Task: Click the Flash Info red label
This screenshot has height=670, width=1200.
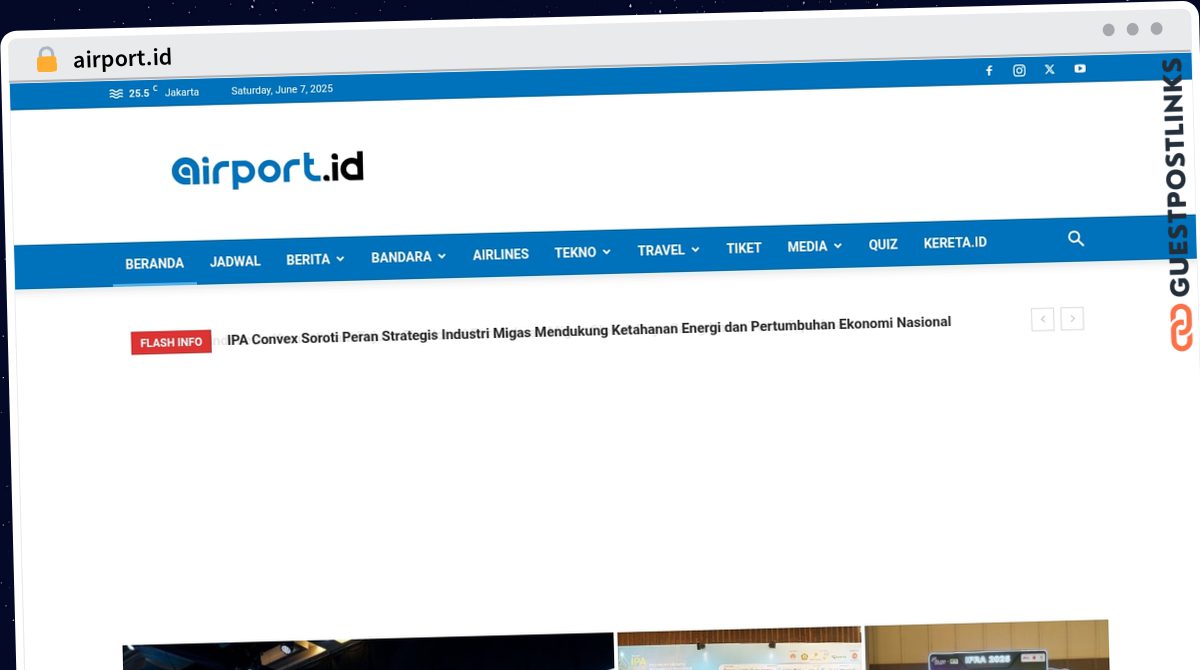Action: click(171, 342)
